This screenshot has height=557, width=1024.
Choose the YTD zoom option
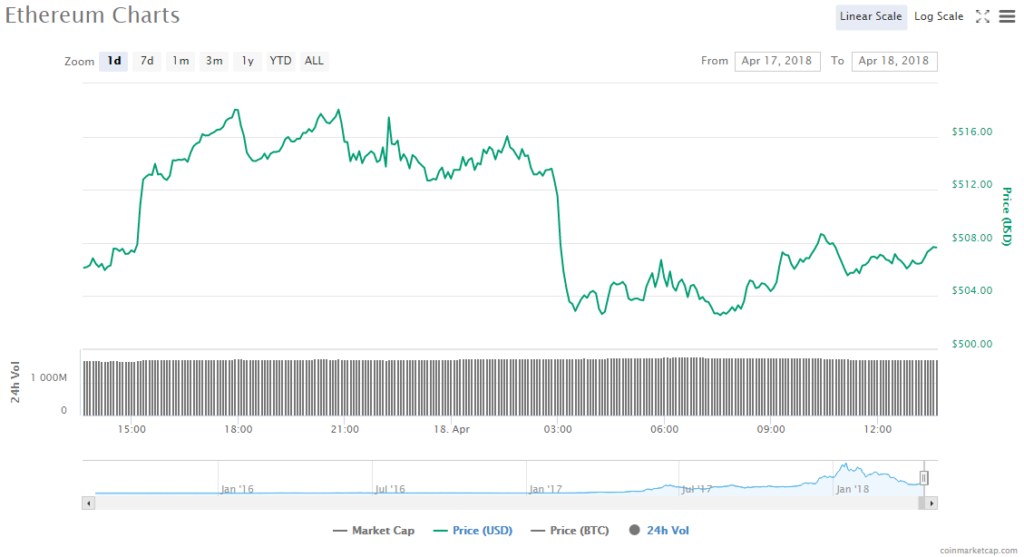pos(281,61)
